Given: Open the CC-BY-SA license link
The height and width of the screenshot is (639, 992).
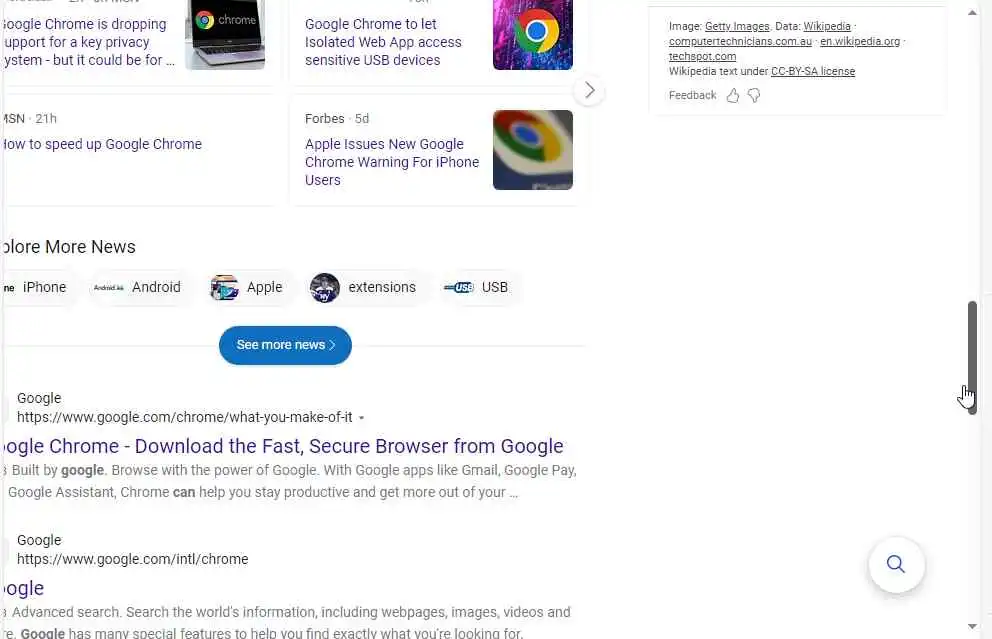Looking at the screenshot, I should (813, 71).
